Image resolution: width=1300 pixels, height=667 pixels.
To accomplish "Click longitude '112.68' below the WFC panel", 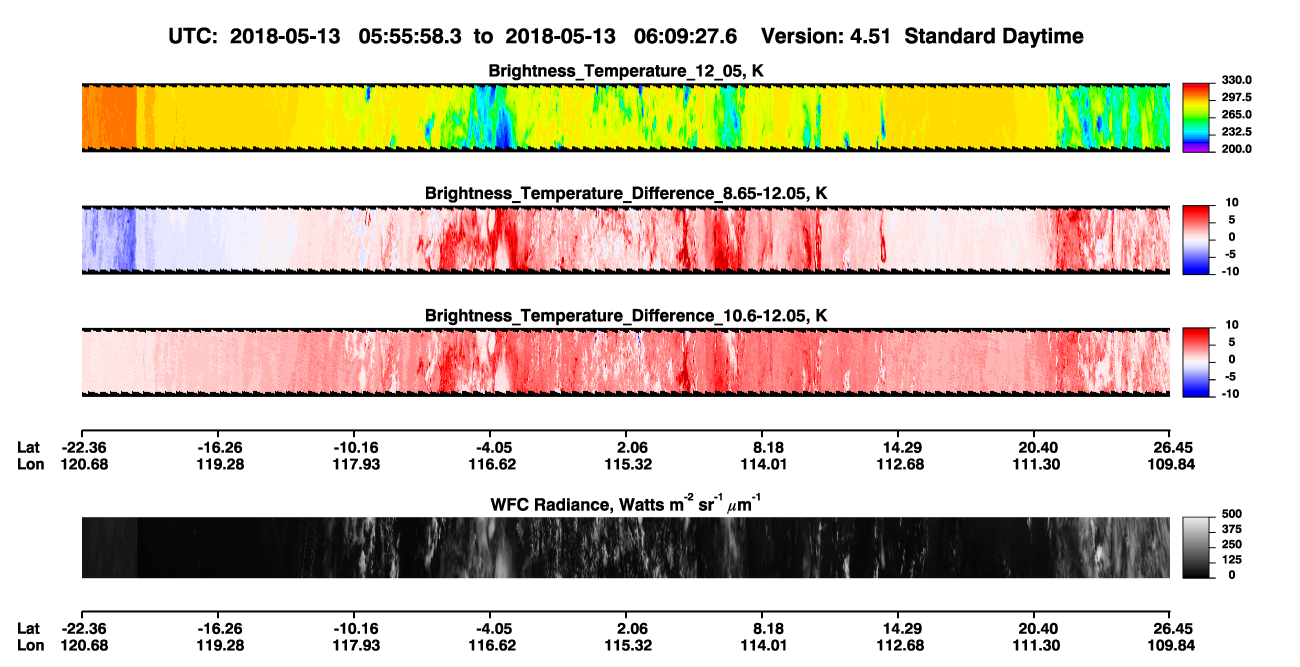I will [901, 645].
